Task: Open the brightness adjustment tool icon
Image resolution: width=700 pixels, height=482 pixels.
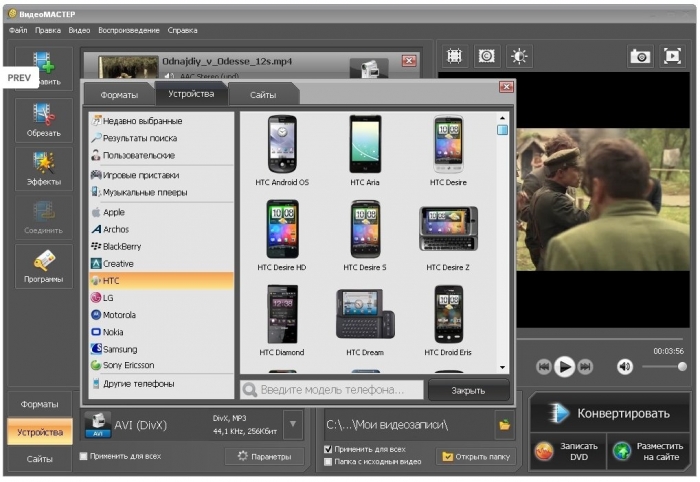Action: [519, 56]
